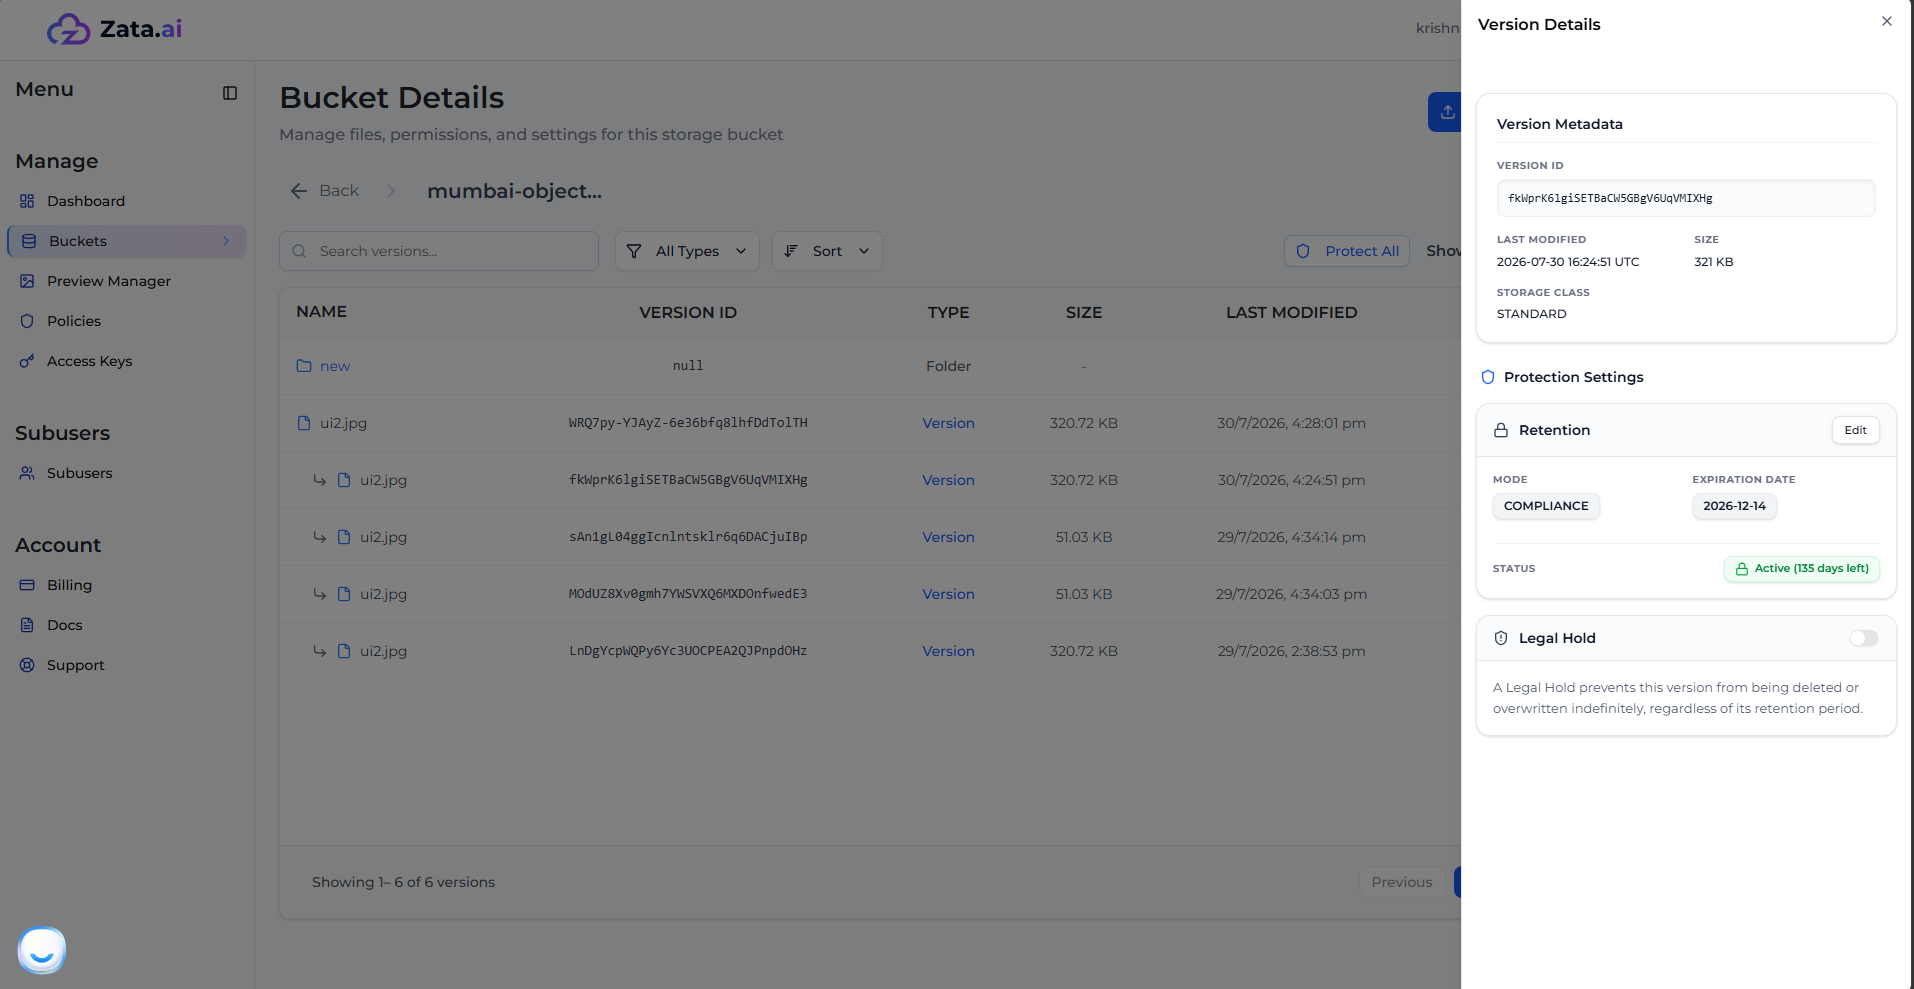Click the Policies shield icon
This screenshot has height=989, width=1914.
click(27, 321)
